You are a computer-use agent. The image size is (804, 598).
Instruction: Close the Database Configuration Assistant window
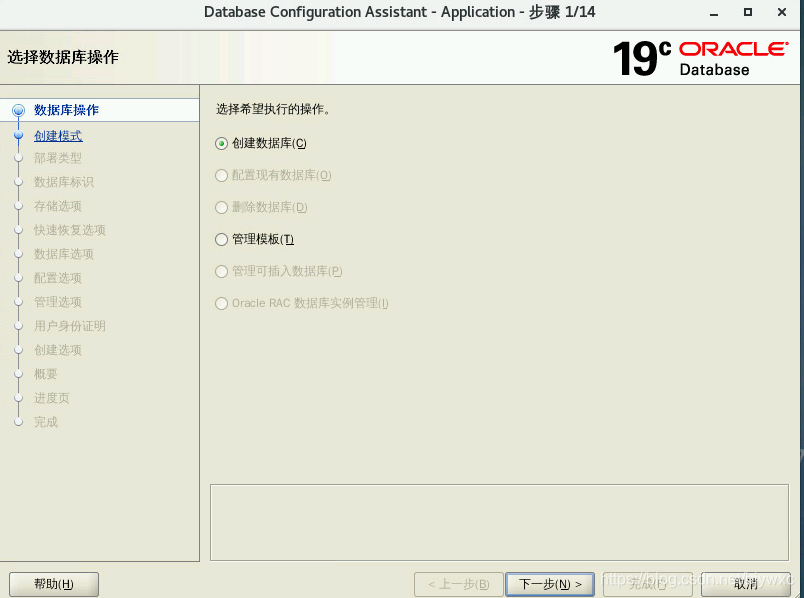(781, 12)
